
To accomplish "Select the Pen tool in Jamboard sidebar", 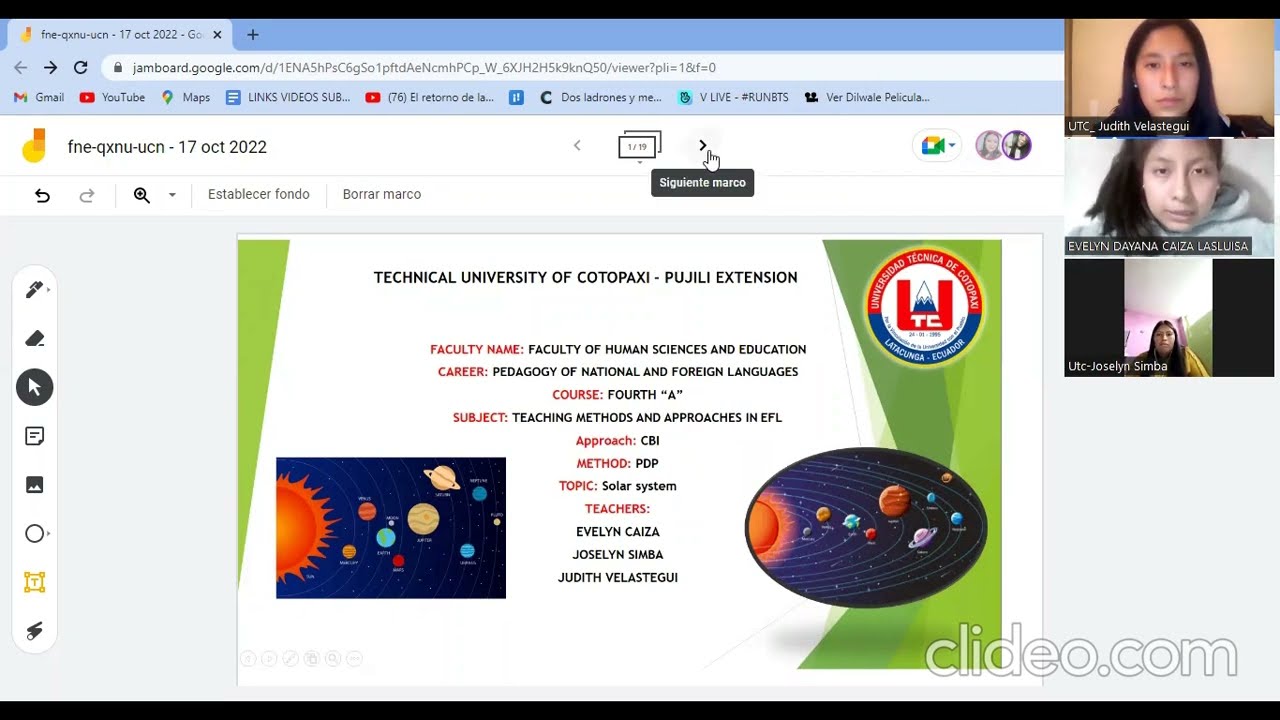I will coord(34,290).
